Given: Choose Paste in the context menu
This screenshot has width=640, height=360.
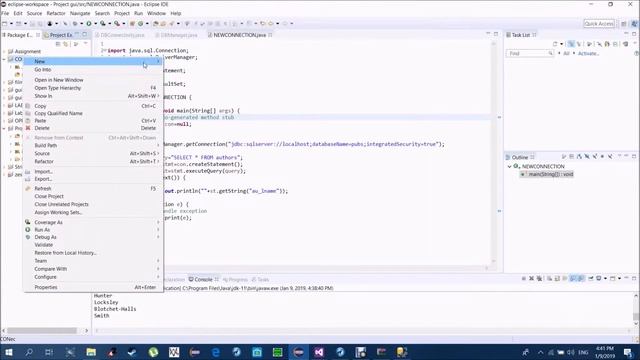Looking at the screenshot, I should (93, 121).
